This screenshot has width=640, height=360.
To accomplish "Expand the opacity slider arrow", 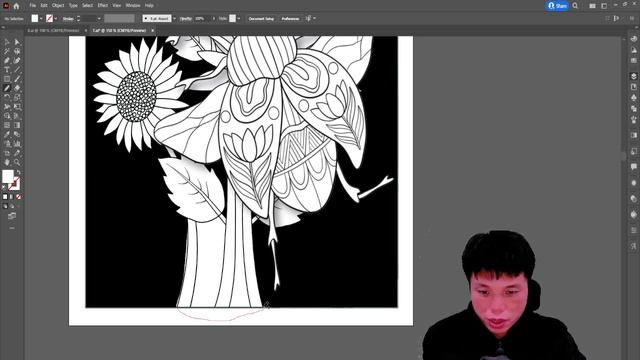I will tap(213, 18).
